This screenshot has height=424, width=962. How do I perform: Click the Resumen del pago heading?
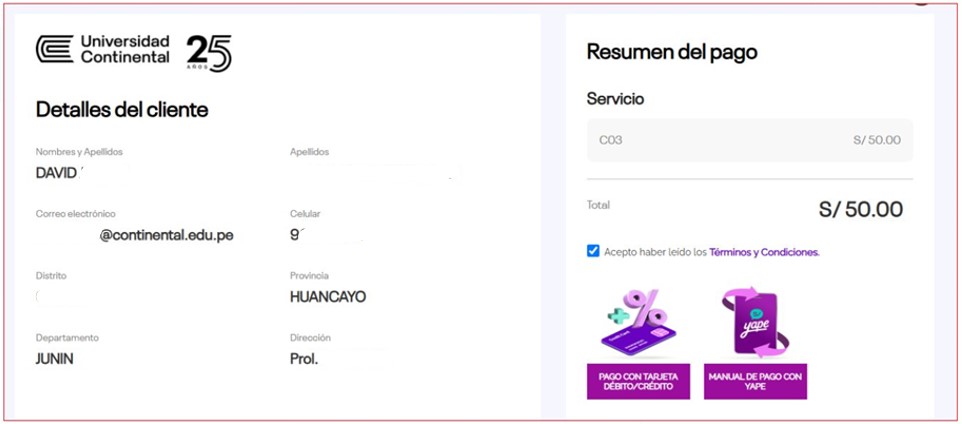pyautogui.click(x=672, y=52)
